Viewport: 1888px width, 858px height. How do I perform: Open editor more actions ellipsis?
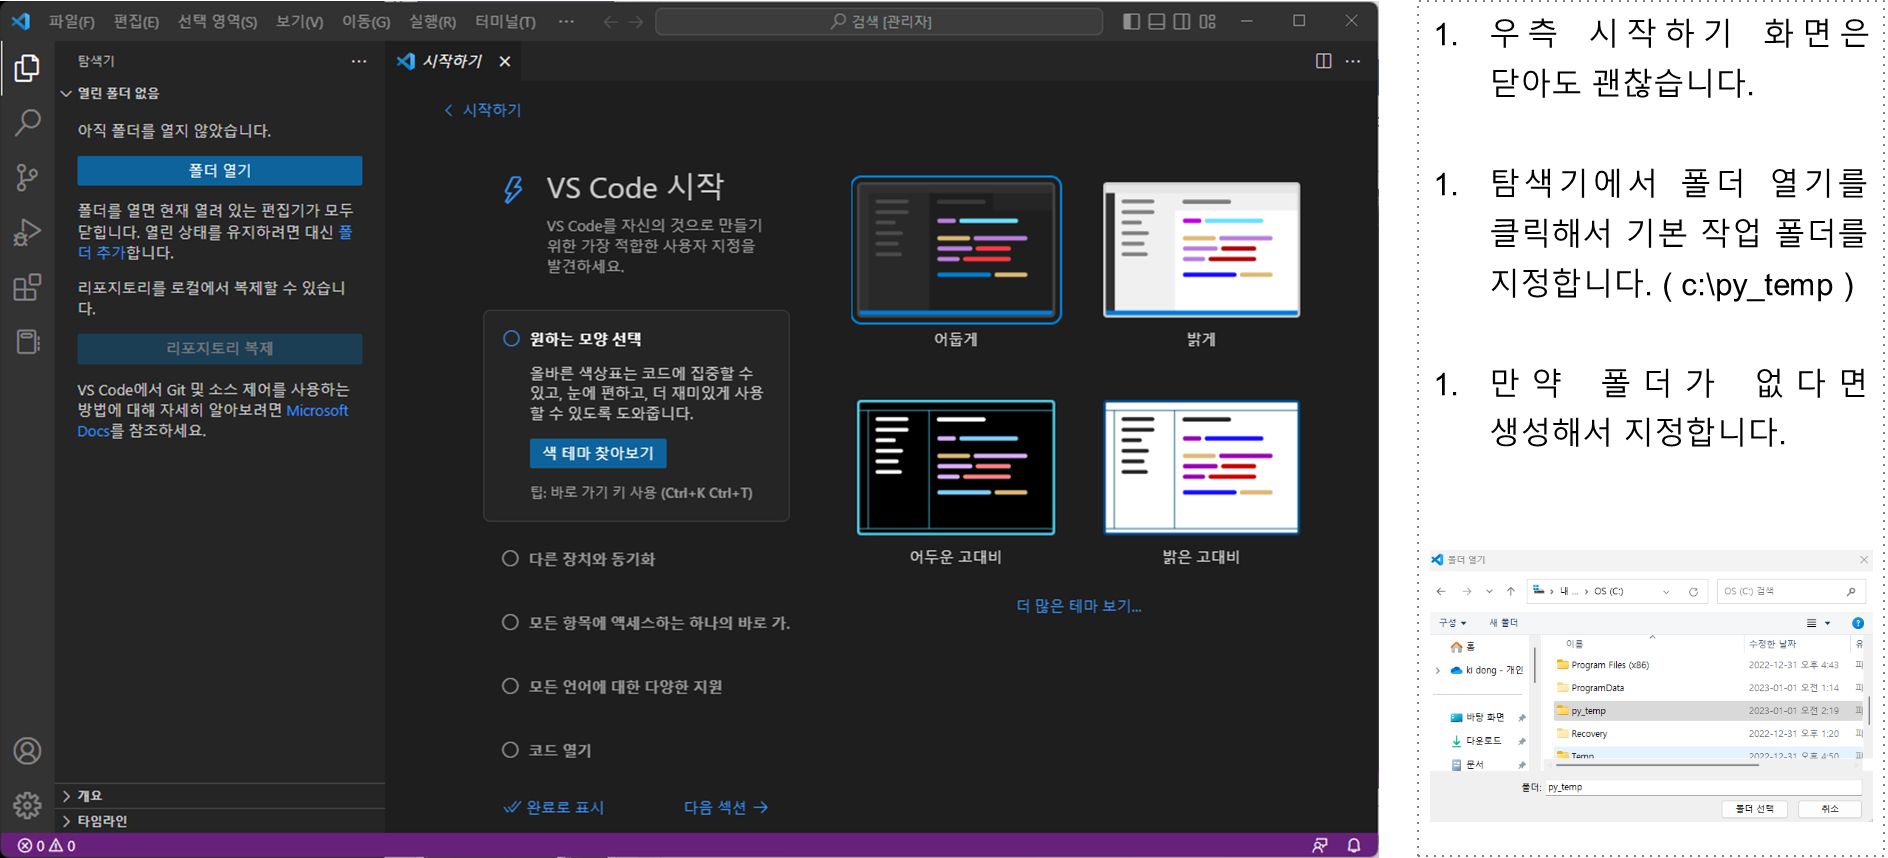tap(1353, 61)
